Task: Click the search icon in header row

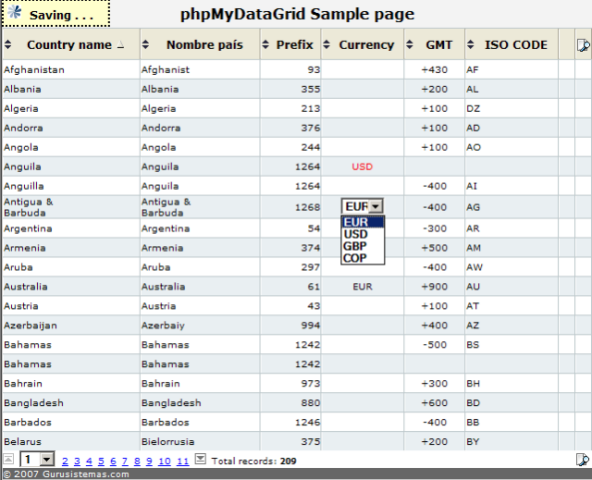Action: [x=583, y=45]
